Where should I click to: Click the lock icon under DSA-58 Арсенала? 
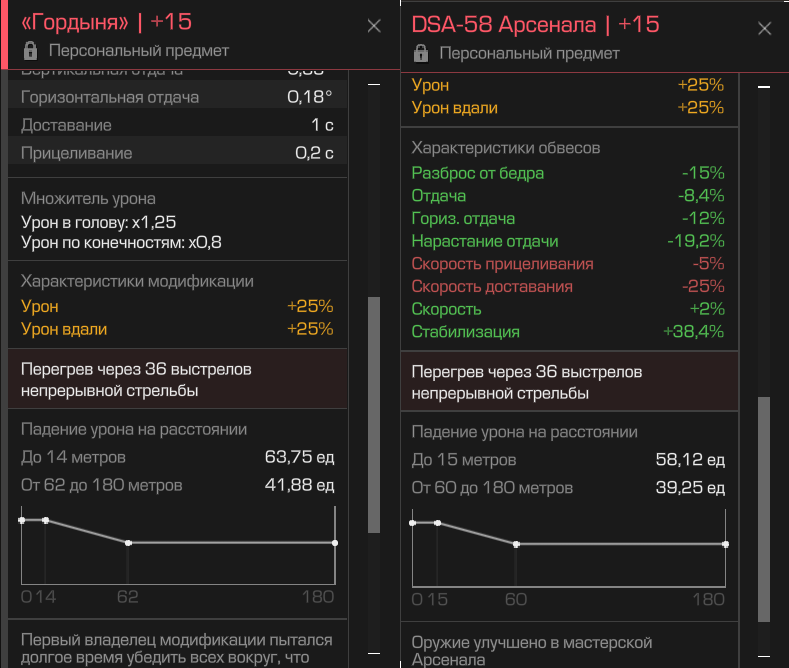click(x=421, y=53)
